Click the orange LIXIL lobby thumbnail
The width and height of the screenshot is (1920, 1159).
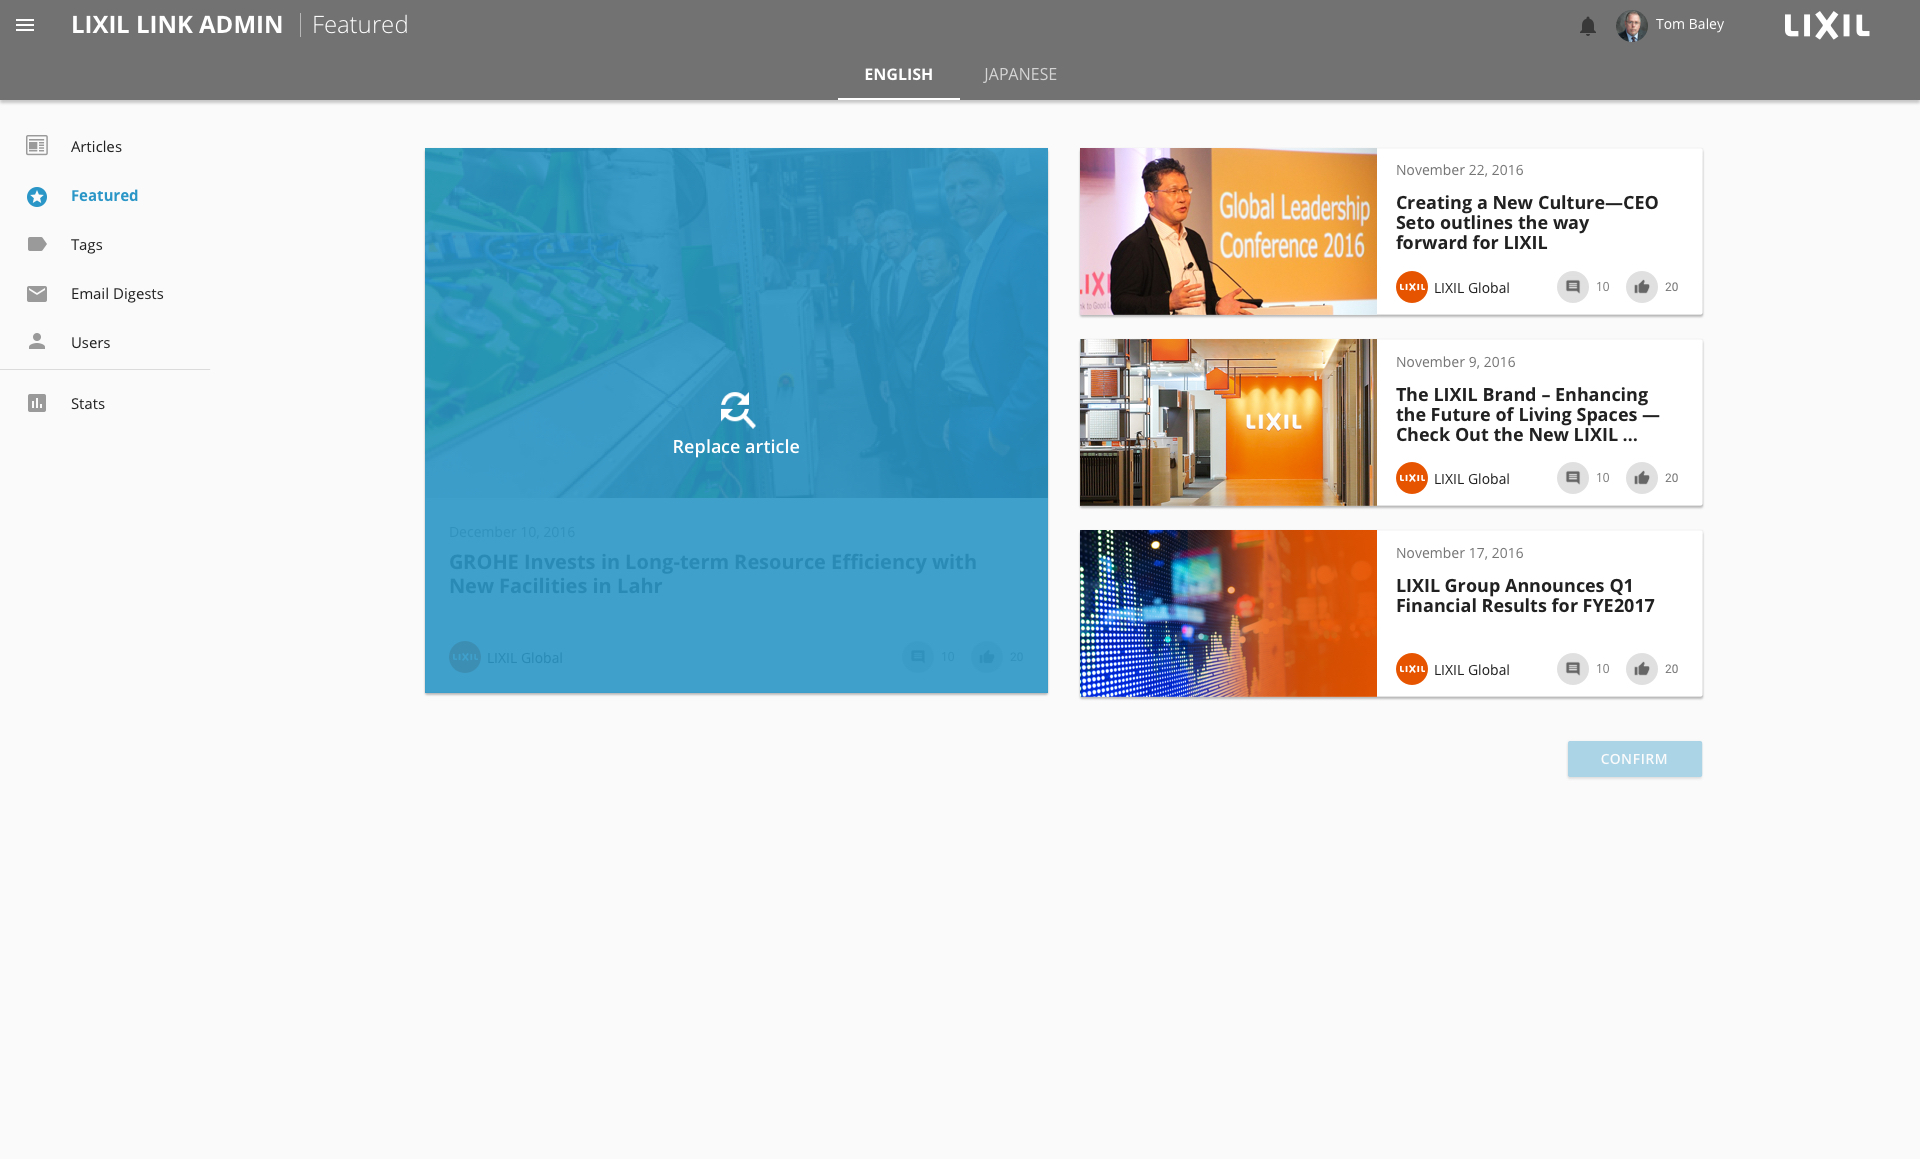1228,422
